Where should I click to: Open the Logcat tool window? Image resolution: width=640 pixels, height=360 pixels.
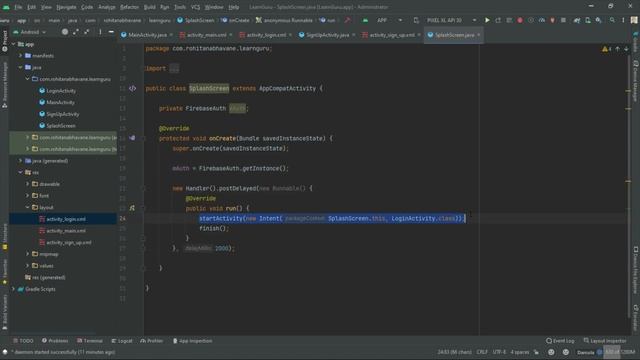[x=122, y=341]
